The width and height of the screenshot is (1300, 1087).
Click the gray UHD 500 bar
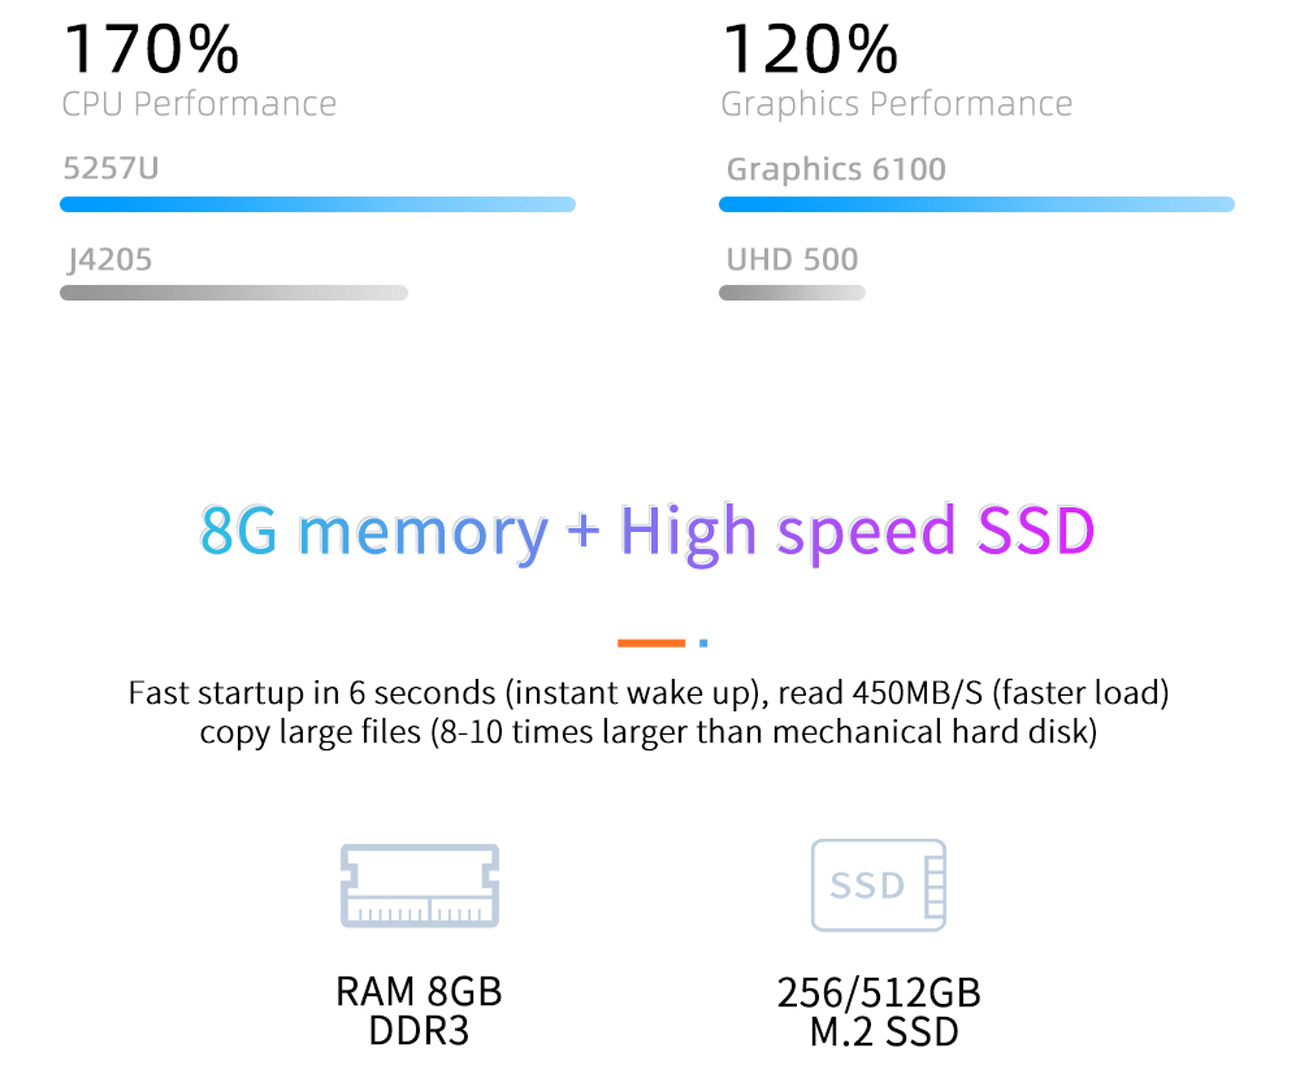(x=792, y=293)
